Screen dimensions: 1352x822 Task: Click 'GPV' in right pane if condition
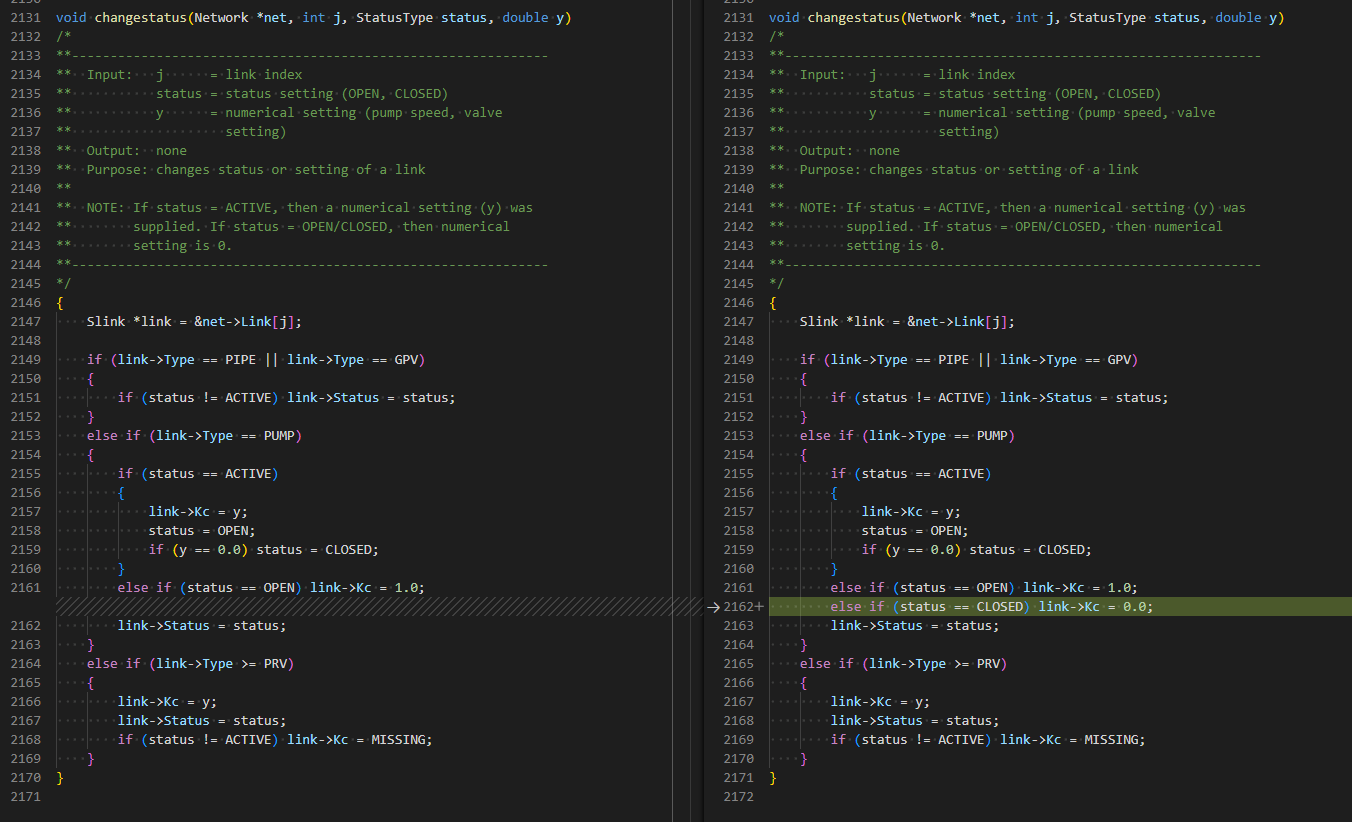pos(1119,360)
